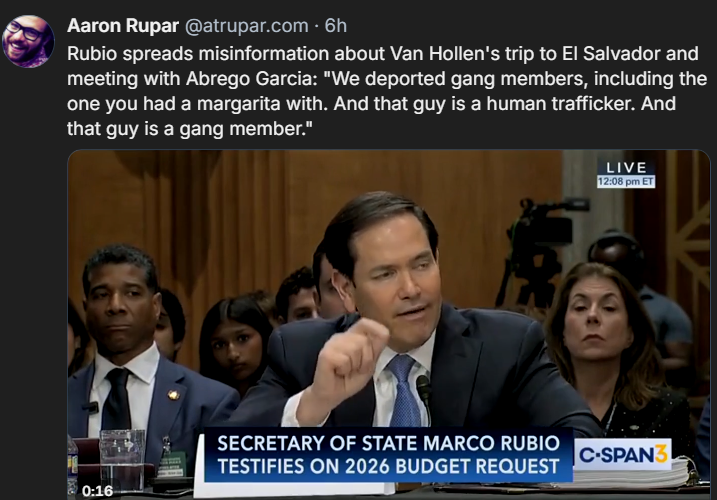Click the blue patterned tie of speaker
Screen dimensions: 717x500
click(x=403, y=390)
